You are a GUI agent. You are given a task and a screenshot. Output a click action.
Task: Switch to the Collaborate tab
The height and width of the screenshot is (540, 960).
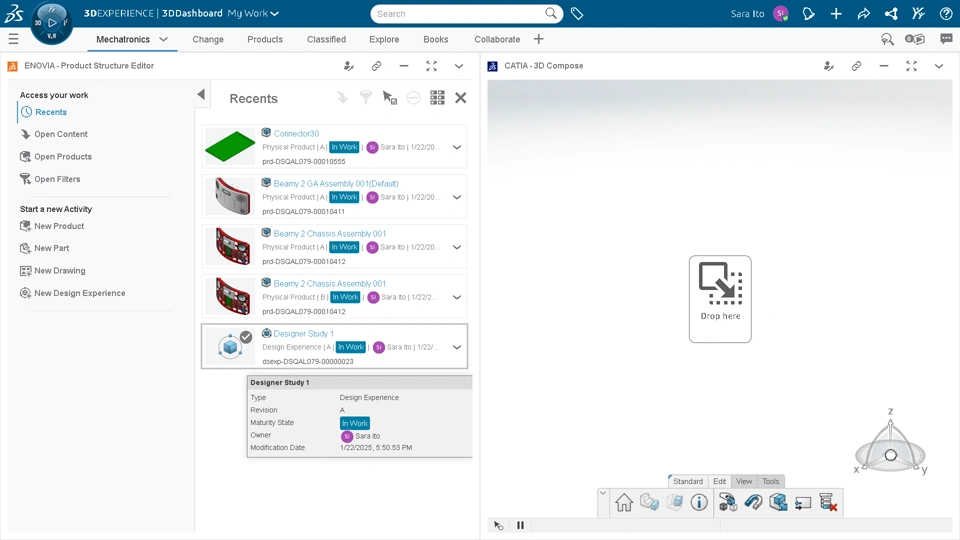[497, 39]
